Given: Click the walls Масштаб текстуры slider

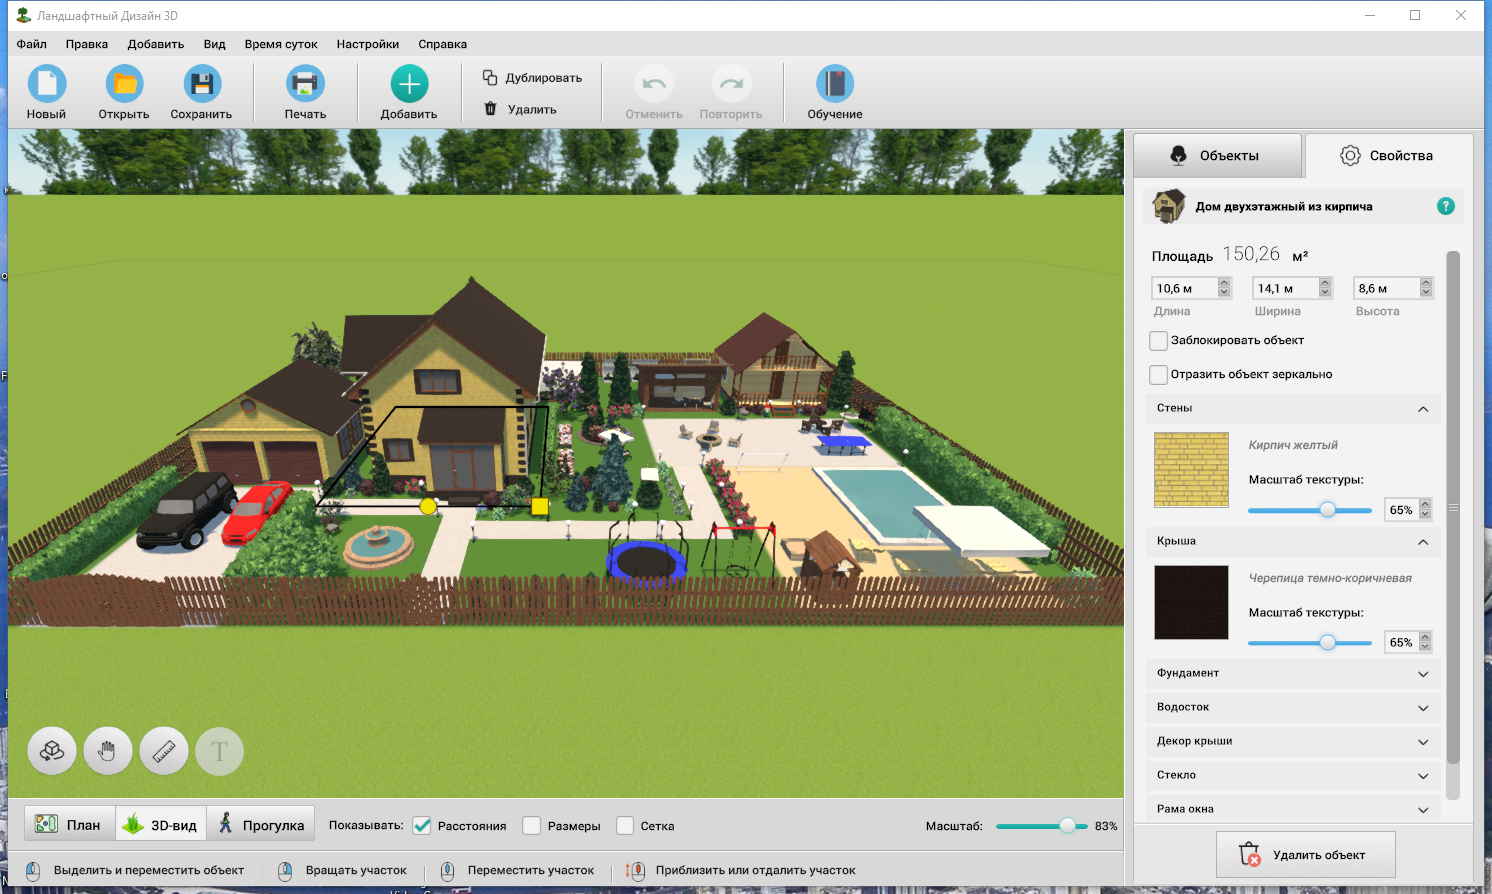Looking at the screenshot, I should click(x=1310, y=510).
